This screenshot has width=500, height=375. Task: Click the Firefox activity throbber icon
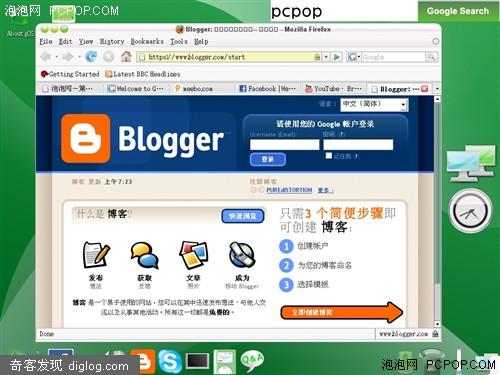coord(435,41)
